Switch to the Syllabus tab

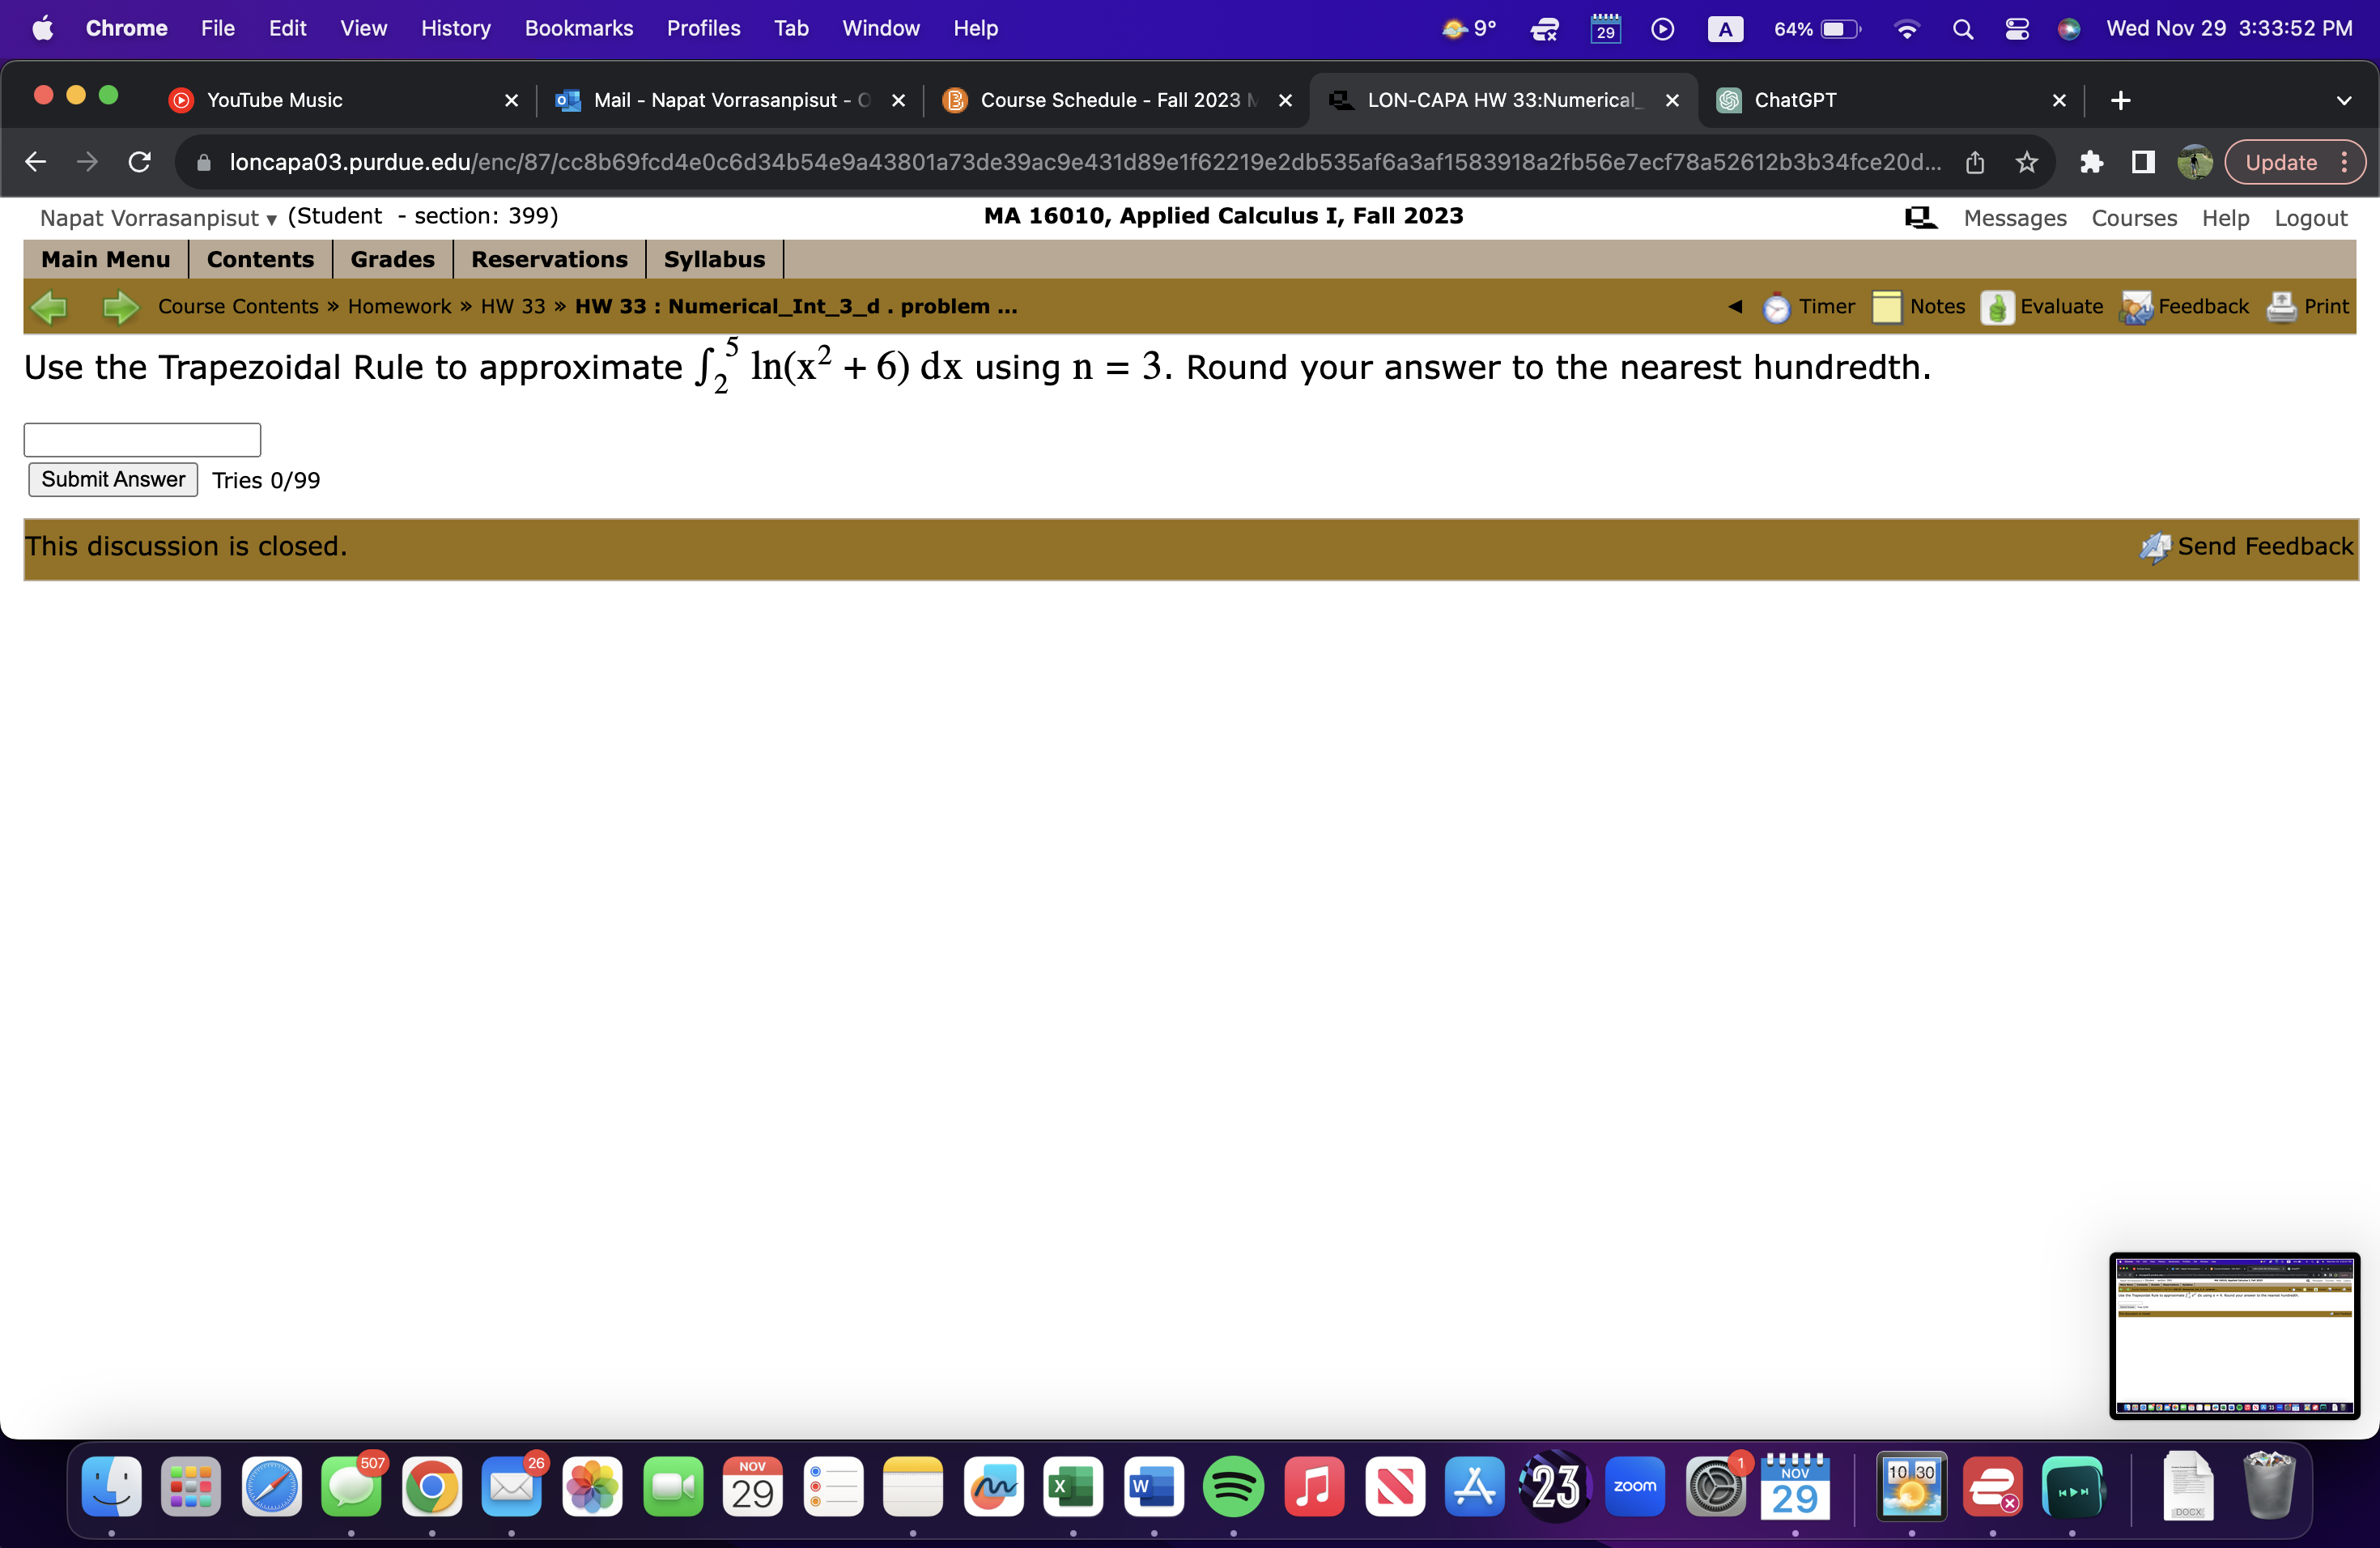point(714,259)
